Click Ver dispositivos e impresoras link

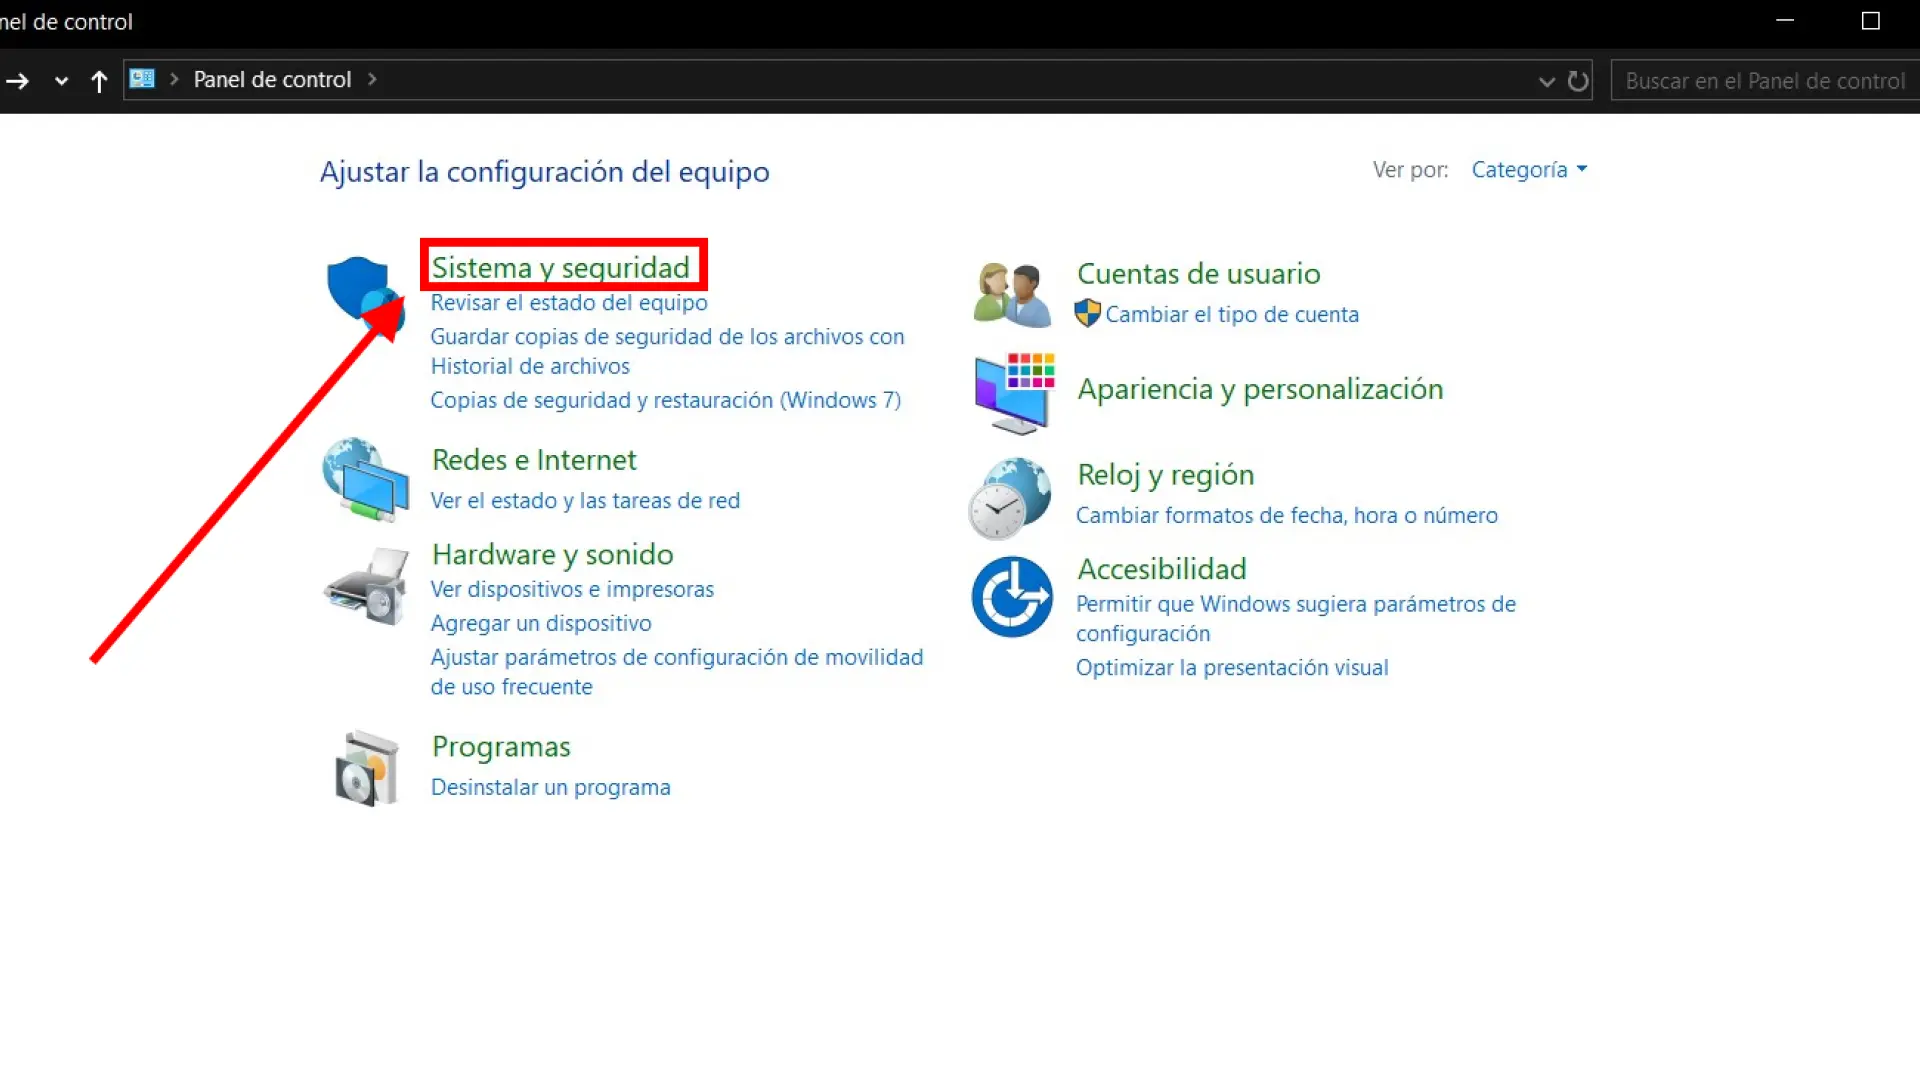(x=572, y=589)
